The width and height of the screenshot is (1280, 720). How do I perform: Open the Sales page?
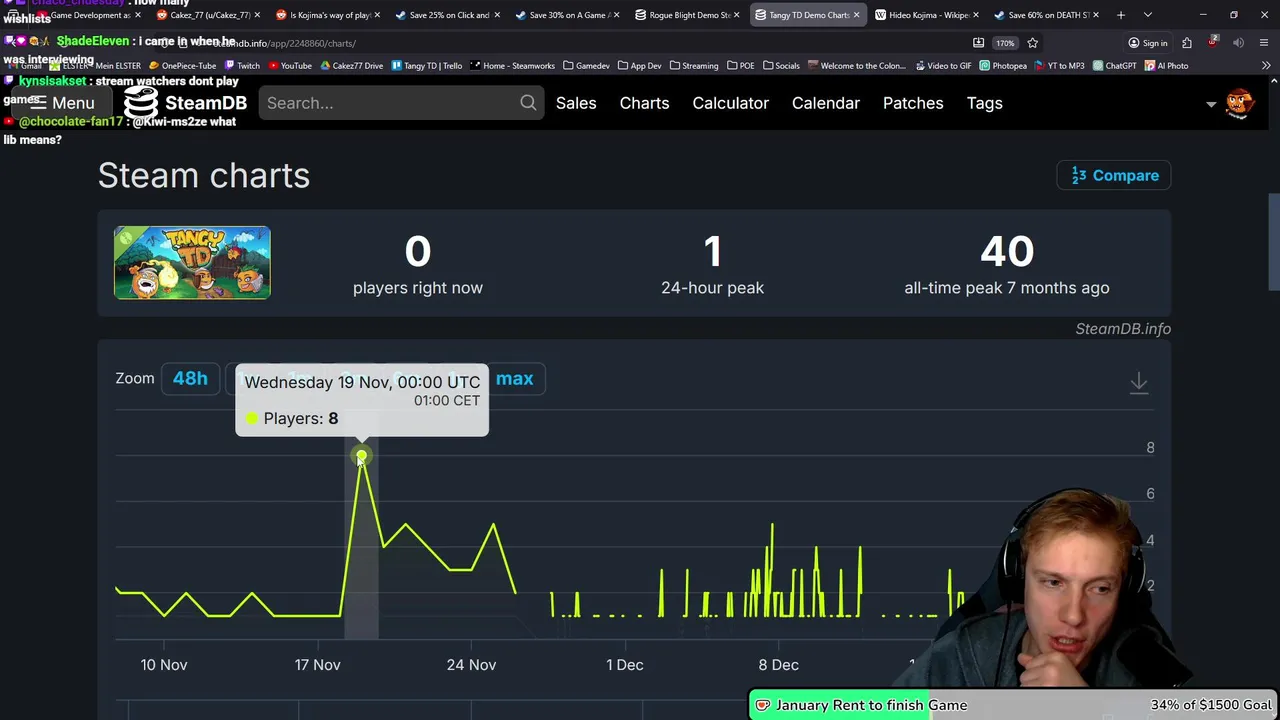(x=576, y=103)
